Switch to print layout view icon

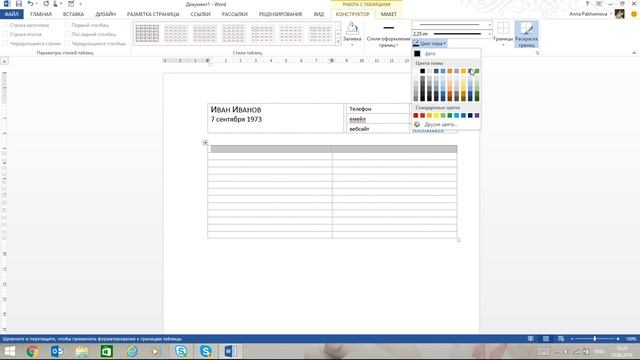[x=546, y=339]
